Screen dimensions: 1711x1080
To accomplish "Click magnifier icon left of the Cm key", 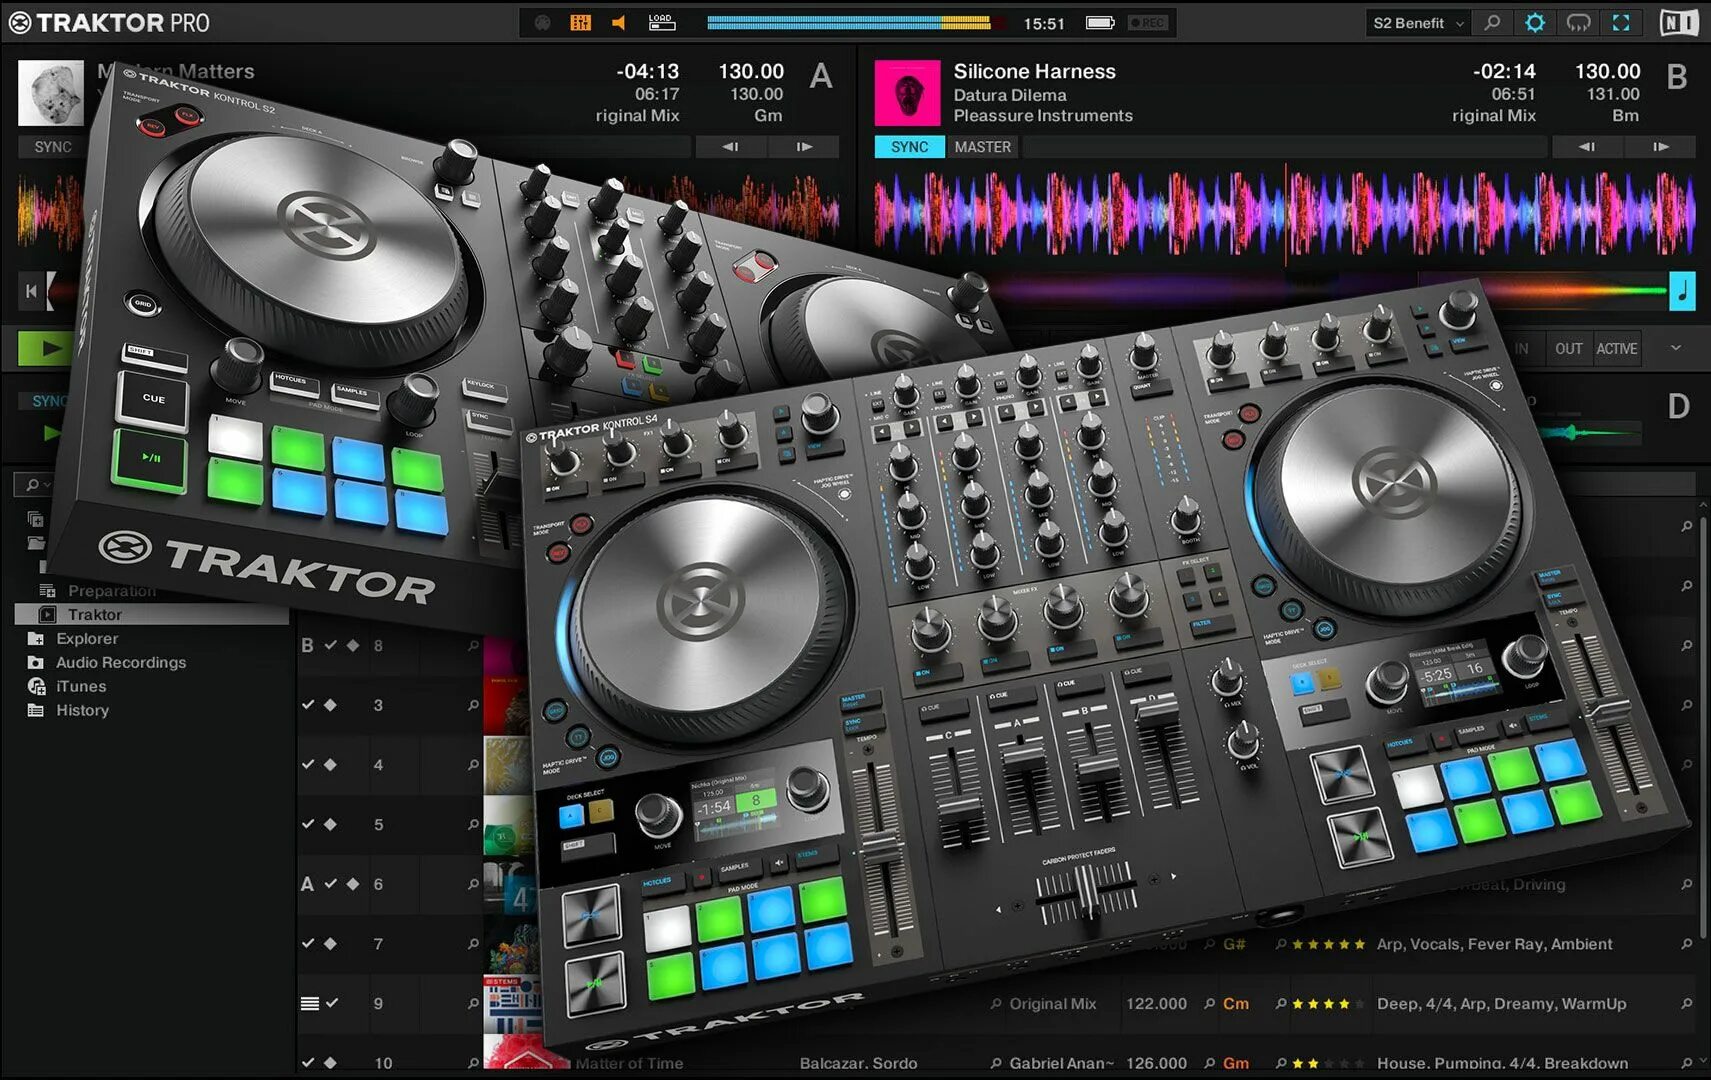I will tap(1209, 1003).
